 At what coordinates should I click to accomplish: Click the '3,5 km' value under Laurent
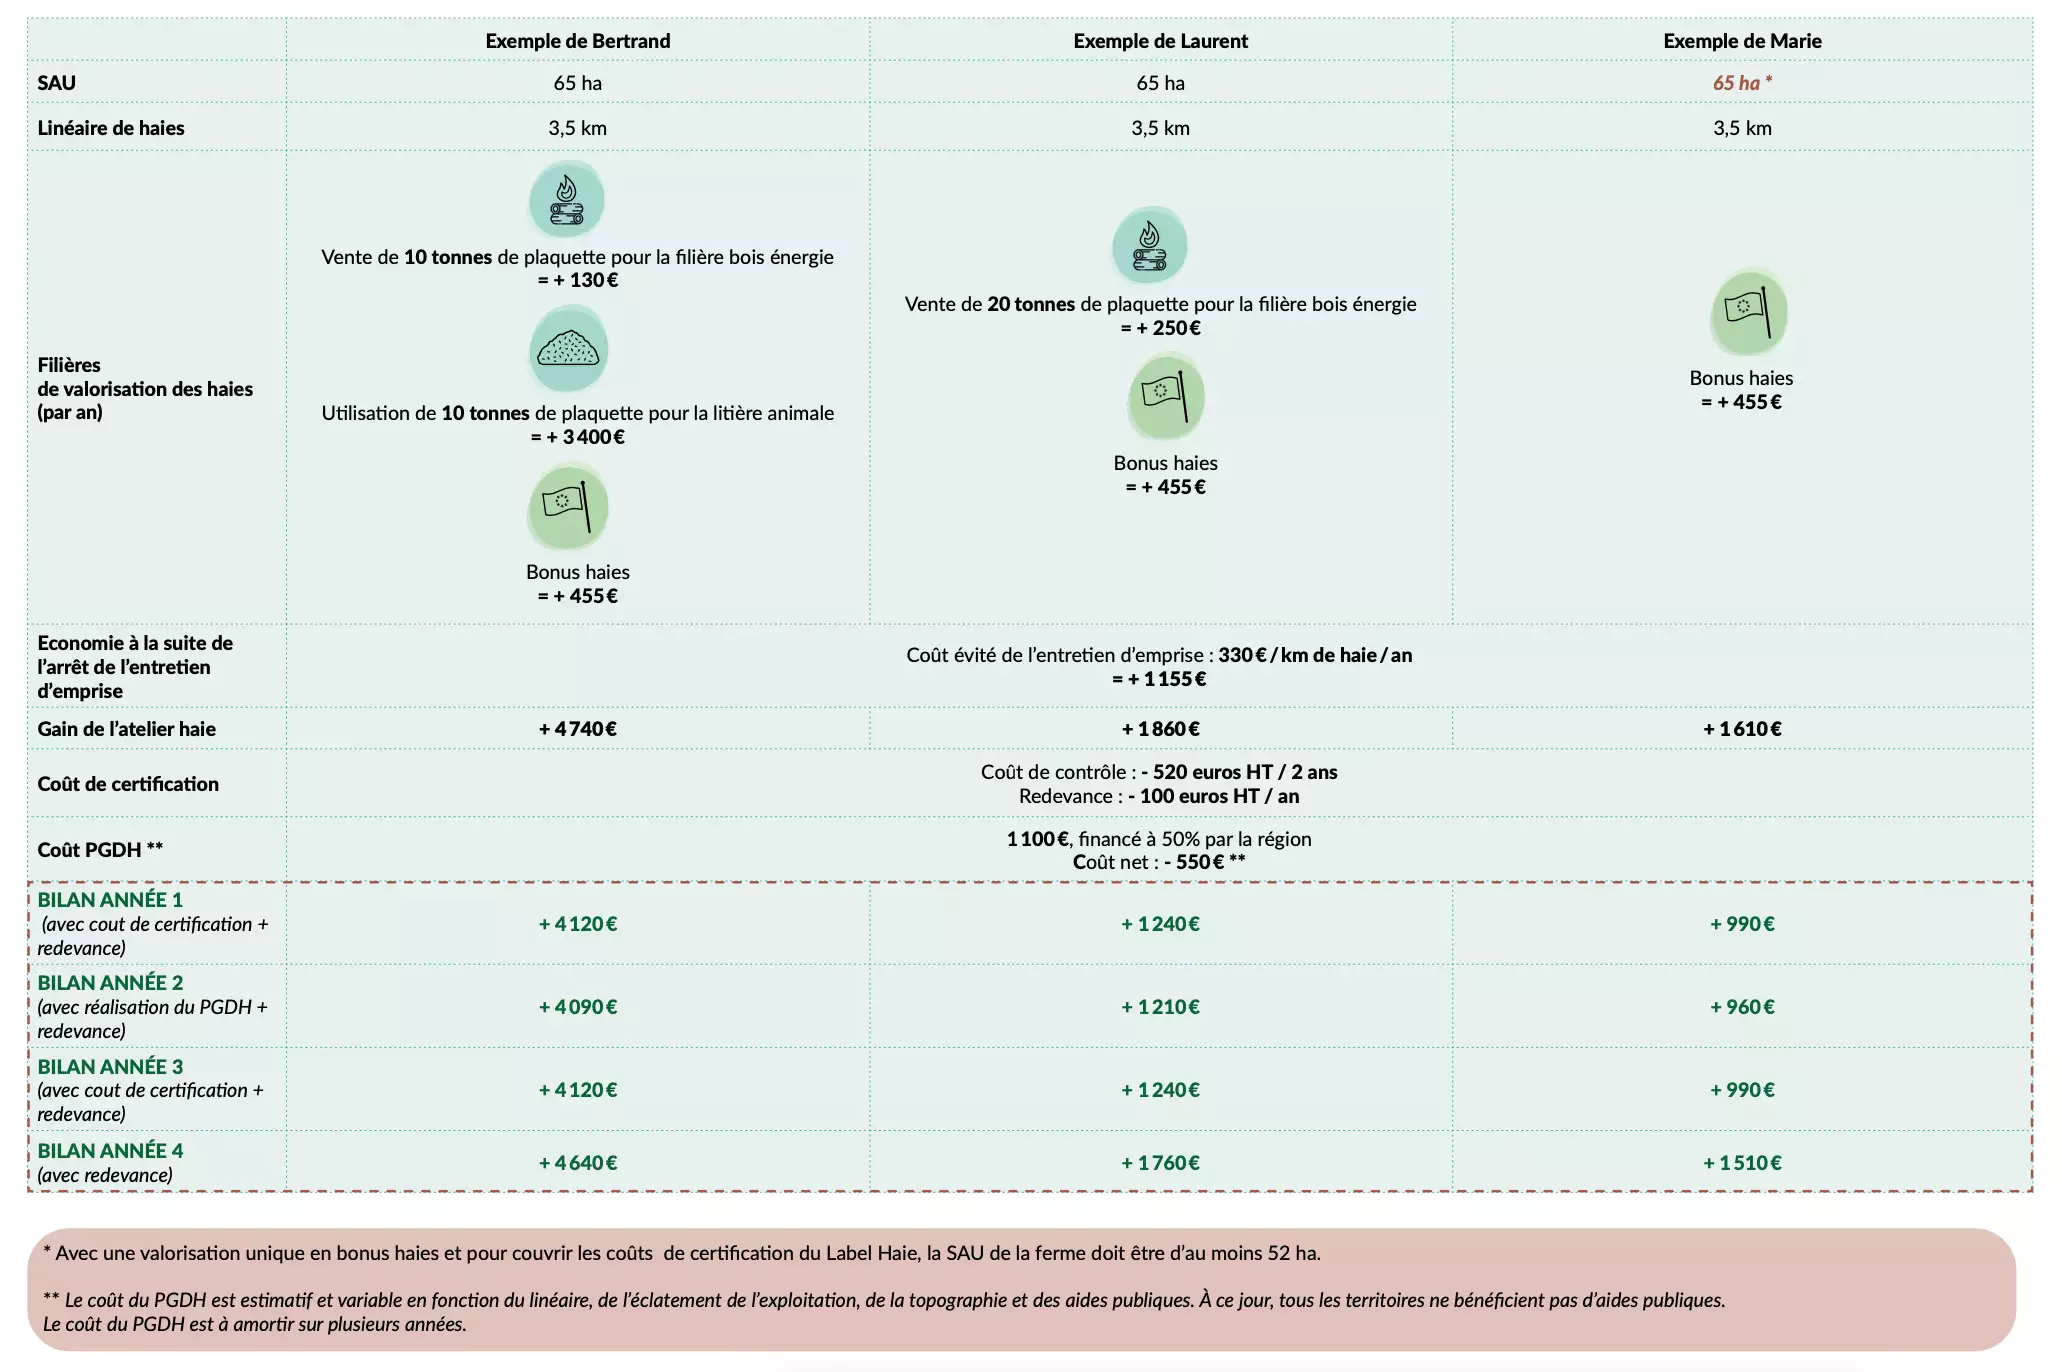[x=1160, y=128]
